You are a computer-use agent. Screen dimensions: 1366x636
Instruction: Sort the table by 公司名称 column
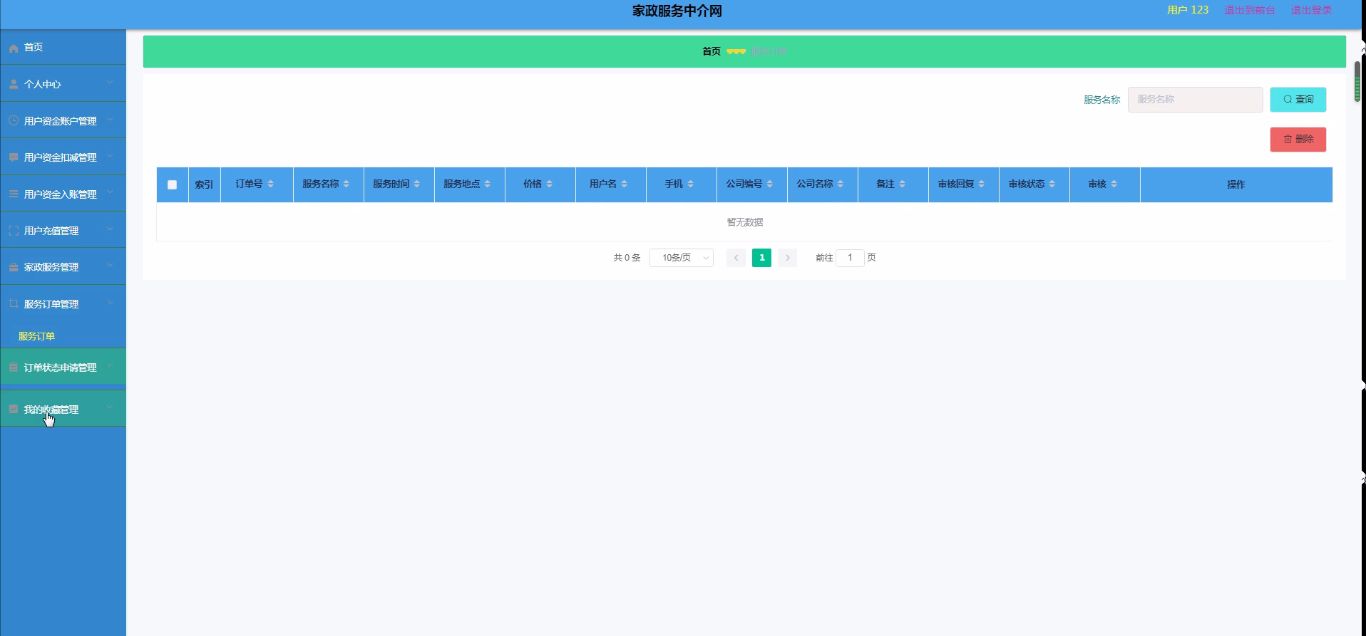(x=841, y=184)
